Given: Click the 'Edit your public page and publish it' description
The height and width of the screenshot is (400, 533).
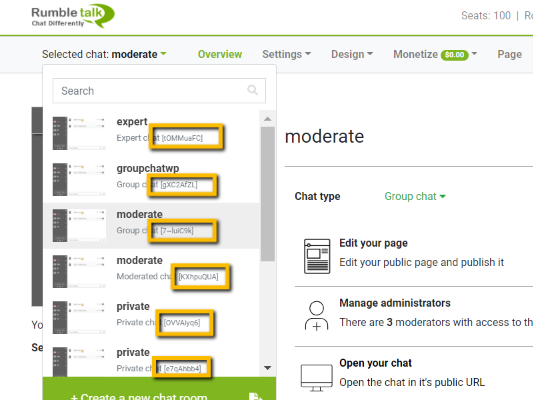Looking at the screenshot, I should pos(422,262).
